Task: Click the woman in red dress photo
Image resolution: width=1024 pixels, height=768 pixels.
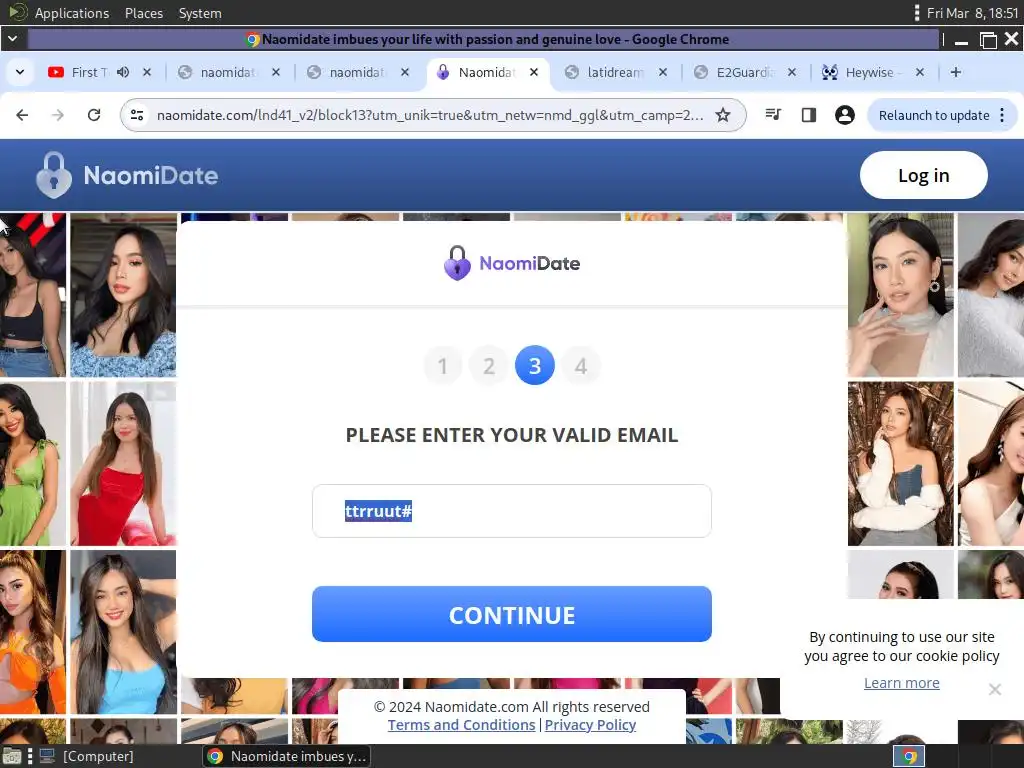Action: 123,464
